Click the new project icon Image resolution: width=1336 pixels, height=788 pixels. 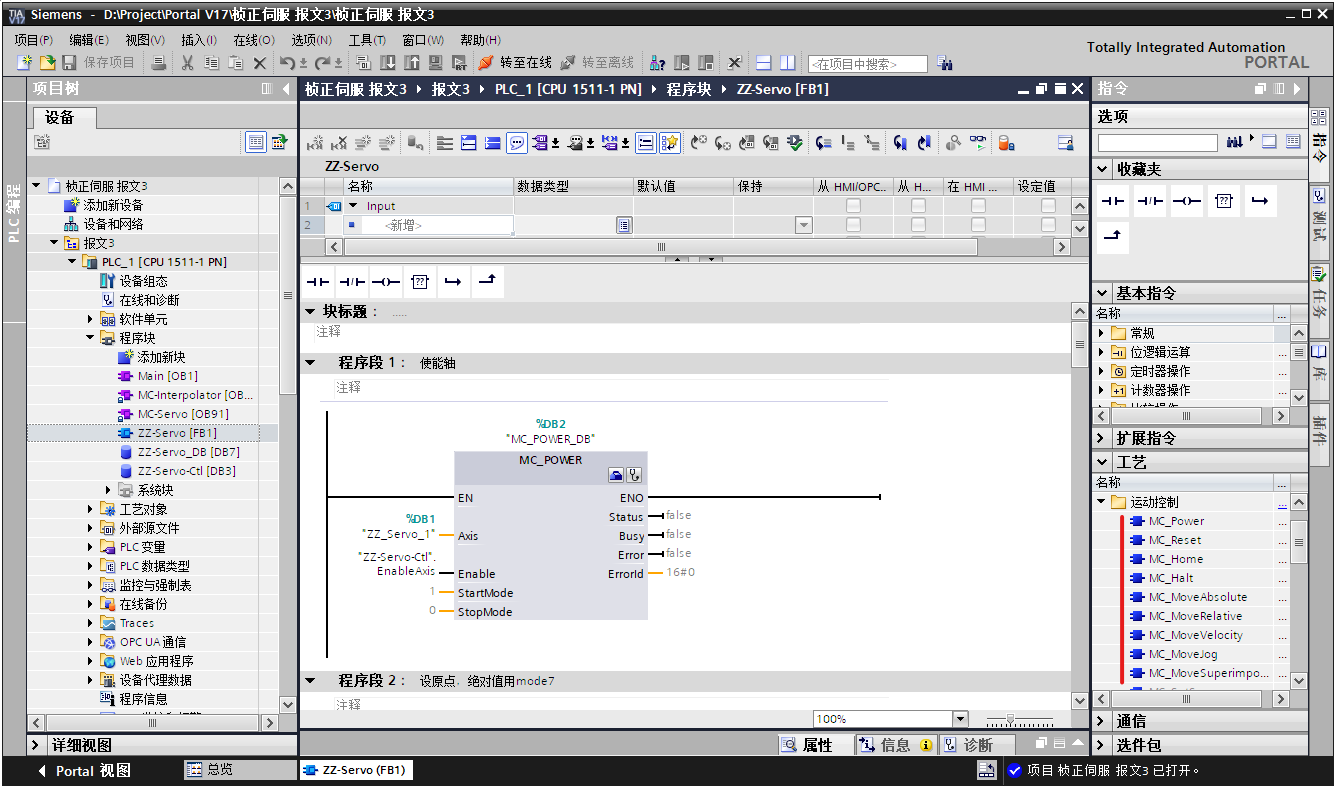26,63
